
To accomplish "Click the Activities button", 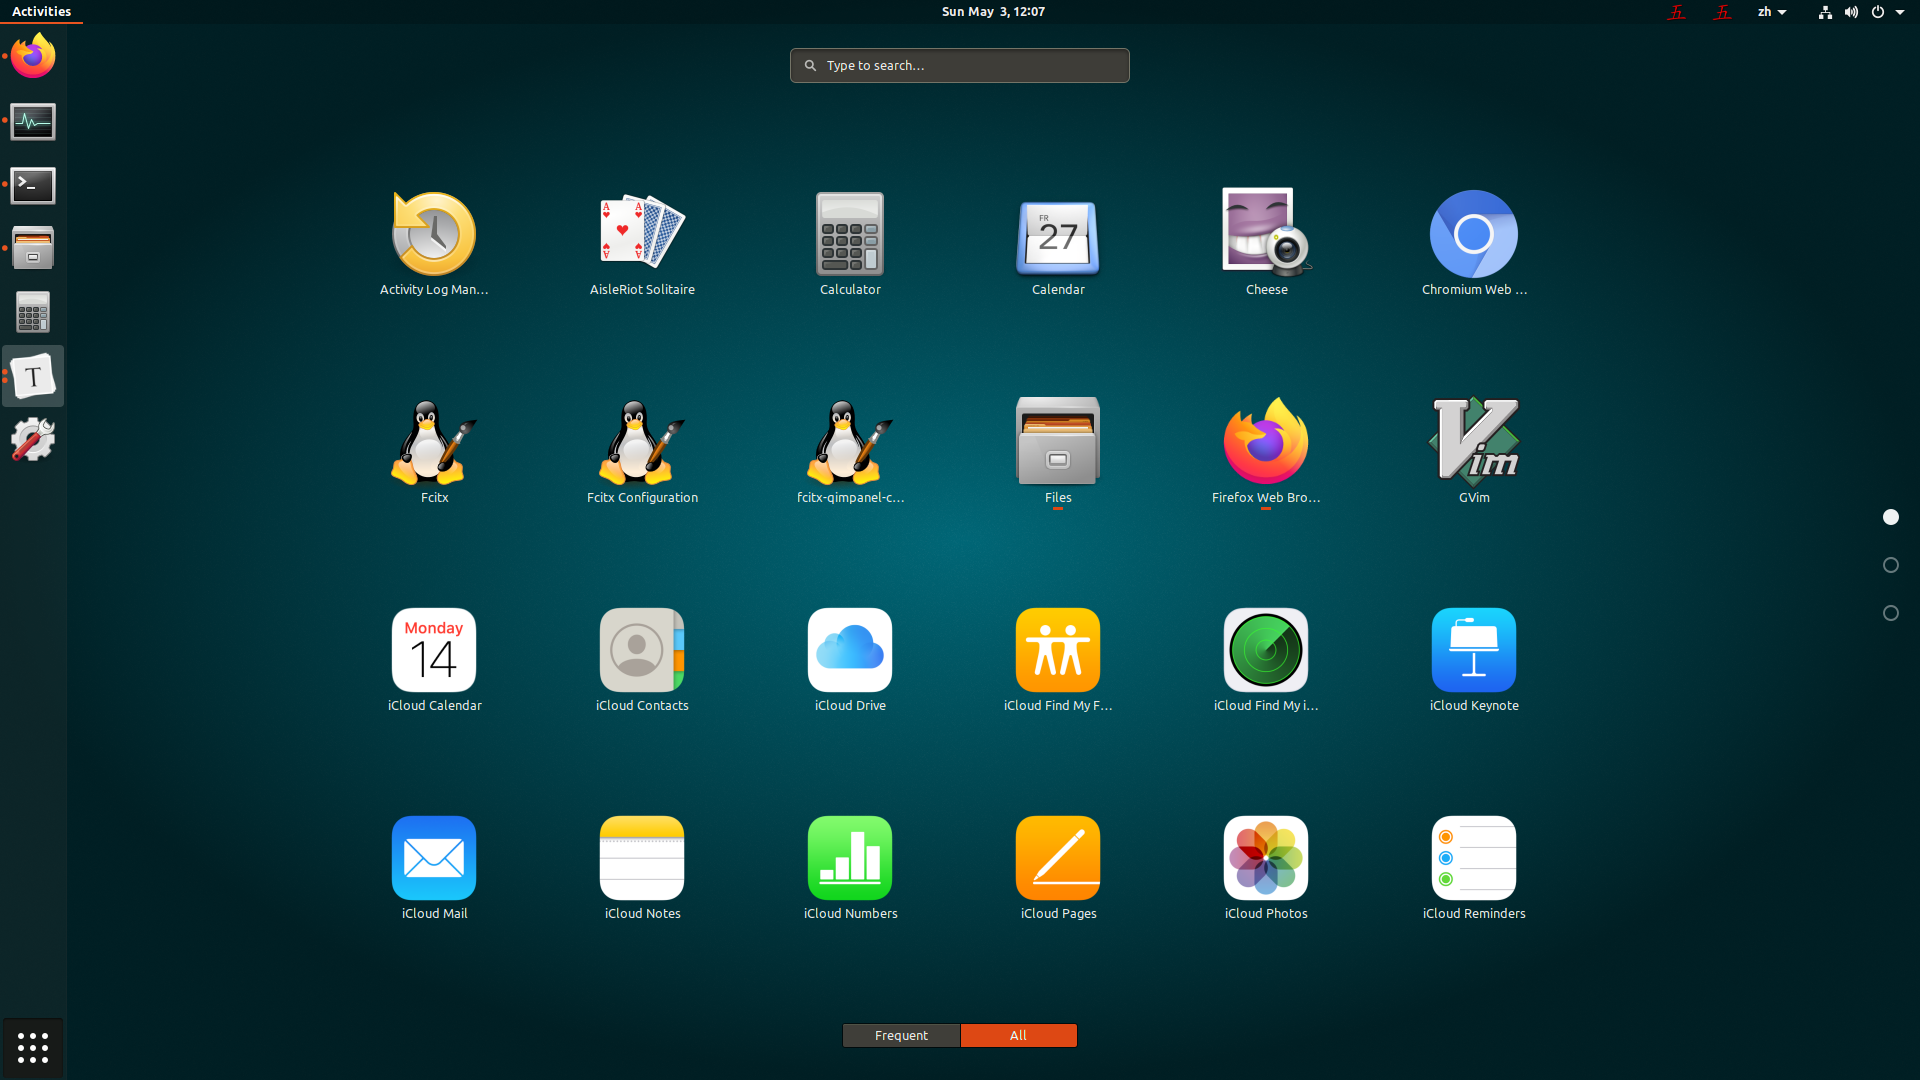I will pyautogui.click(x=41, y=12).
